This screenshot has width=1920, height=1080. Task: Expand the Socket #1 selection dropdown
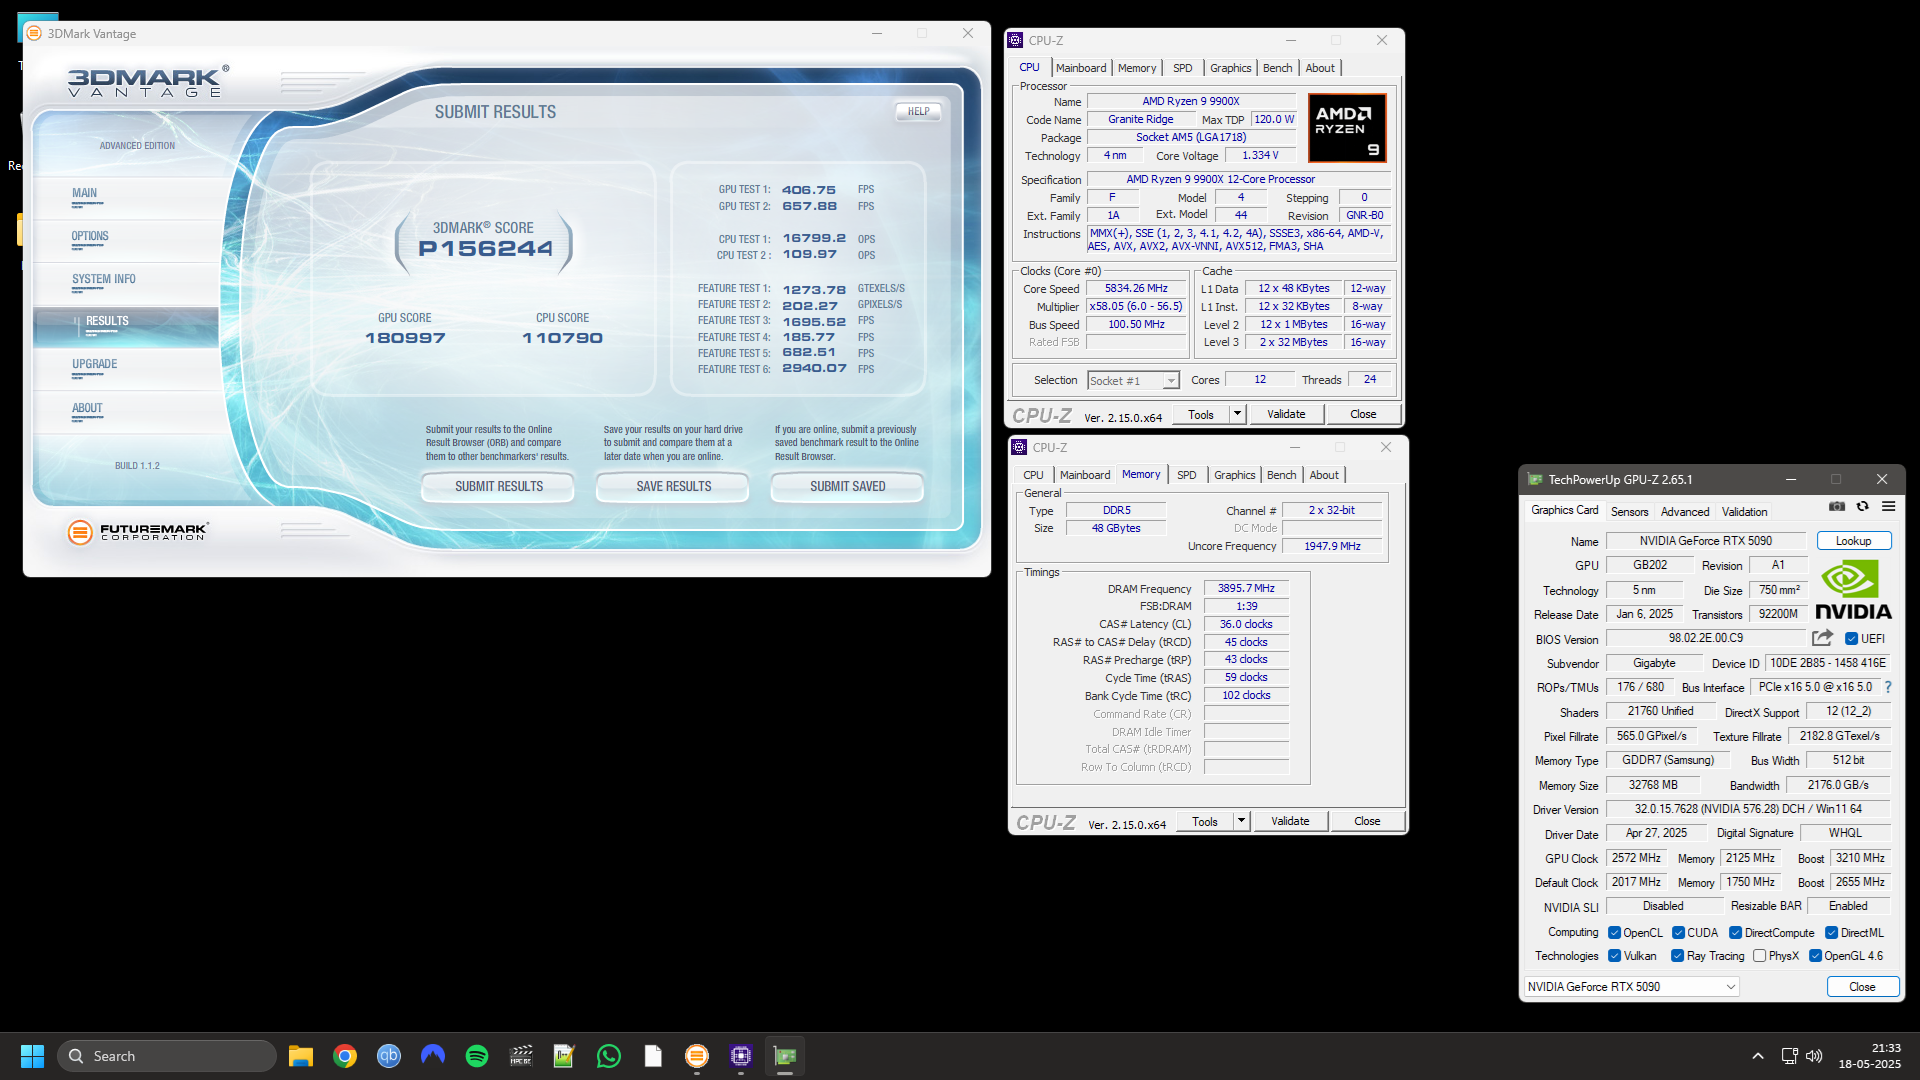[x=1170, y=381]
